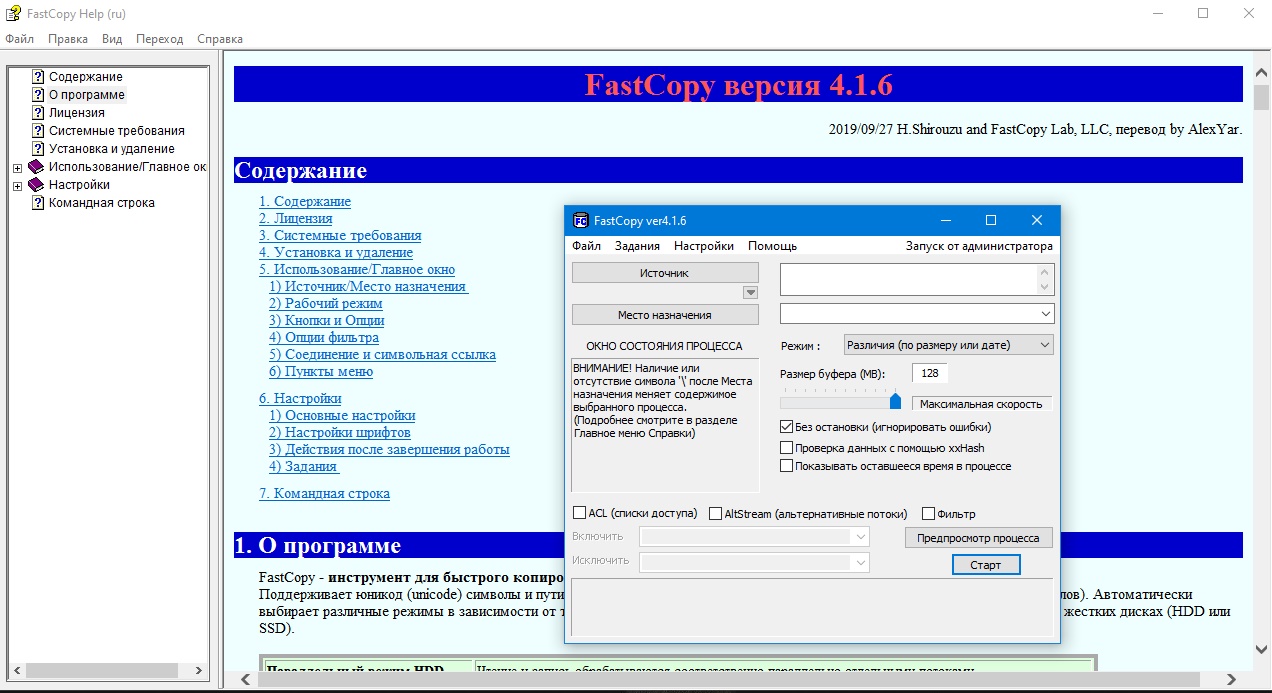
Task: Open the 2. Лицензия link
Action: coord(296,219)
